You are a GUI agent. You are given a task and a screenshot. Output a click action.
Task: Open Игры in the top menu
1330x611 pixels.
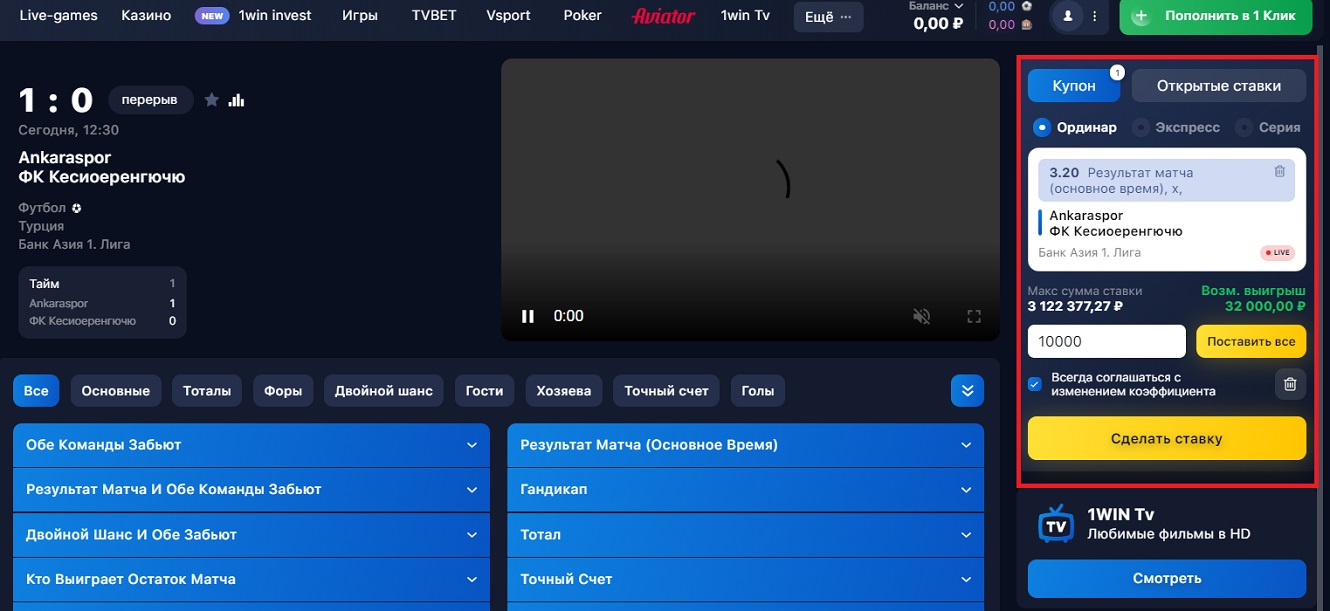pos(360,16)
